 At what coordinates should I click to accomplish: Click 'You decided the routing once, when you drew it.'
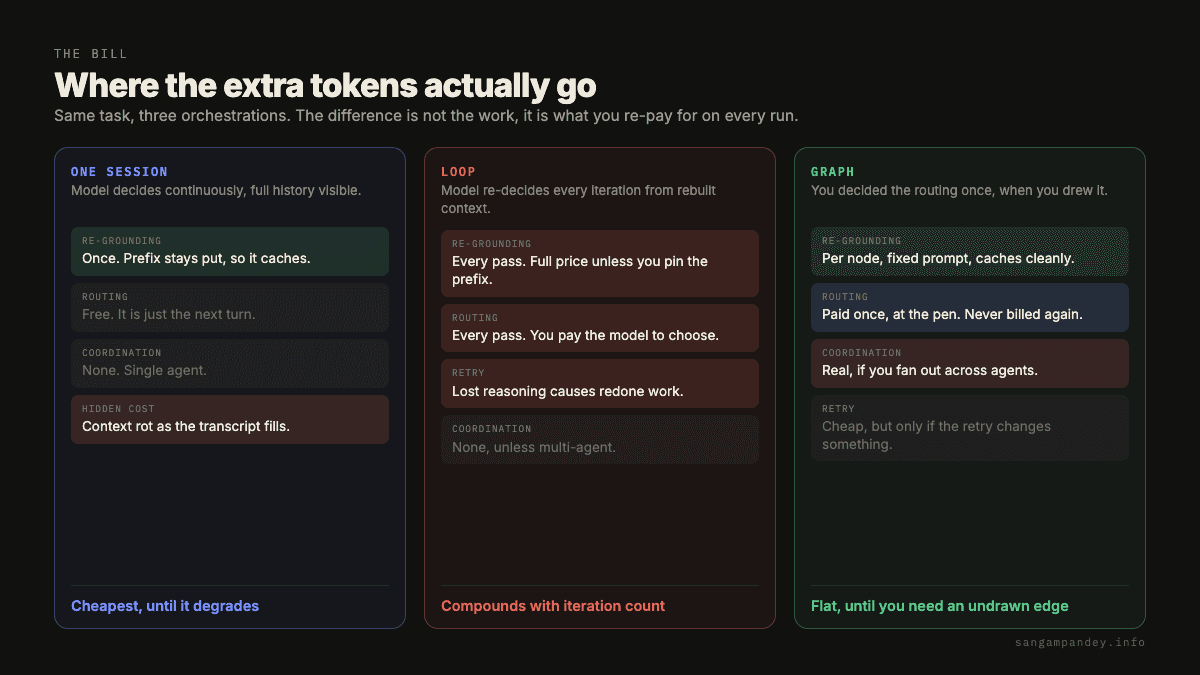(x=959, y=190)
